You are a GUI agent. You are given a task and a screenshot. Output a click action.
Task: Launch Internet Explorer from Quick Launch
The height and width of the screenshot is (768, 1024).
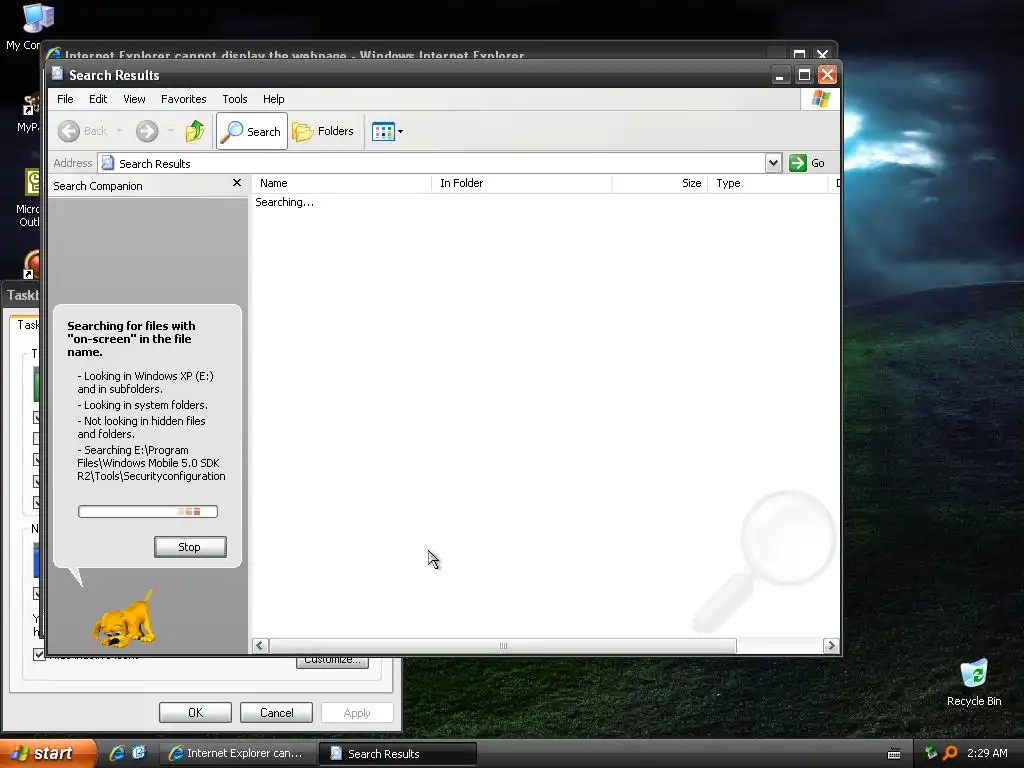click(x=117, y=753)
